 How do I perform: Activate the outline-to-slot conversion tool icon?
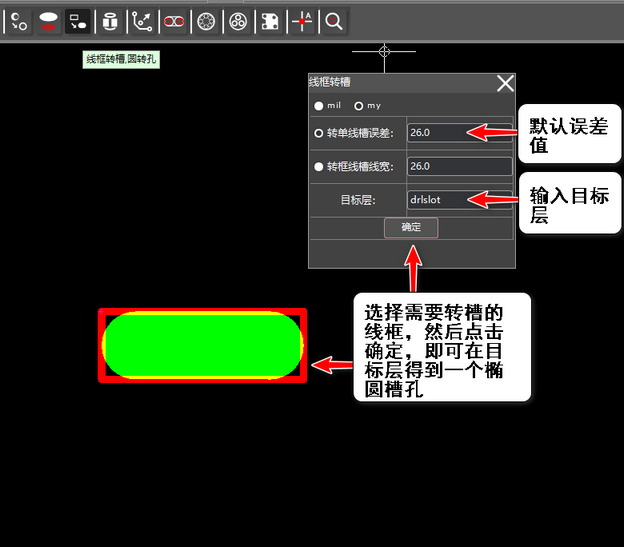78,20
